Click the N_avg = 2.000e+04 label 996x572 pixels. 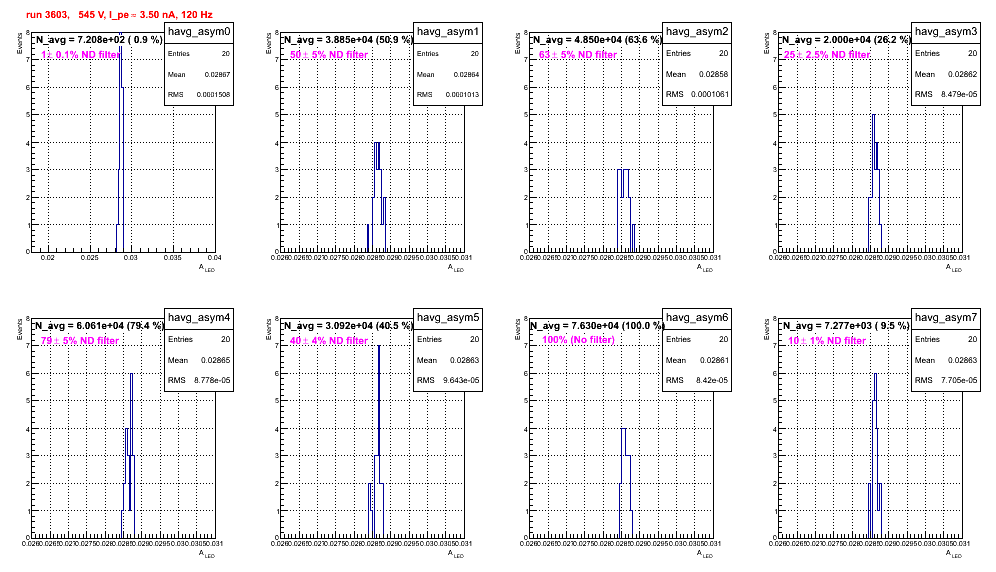(846, 39)
